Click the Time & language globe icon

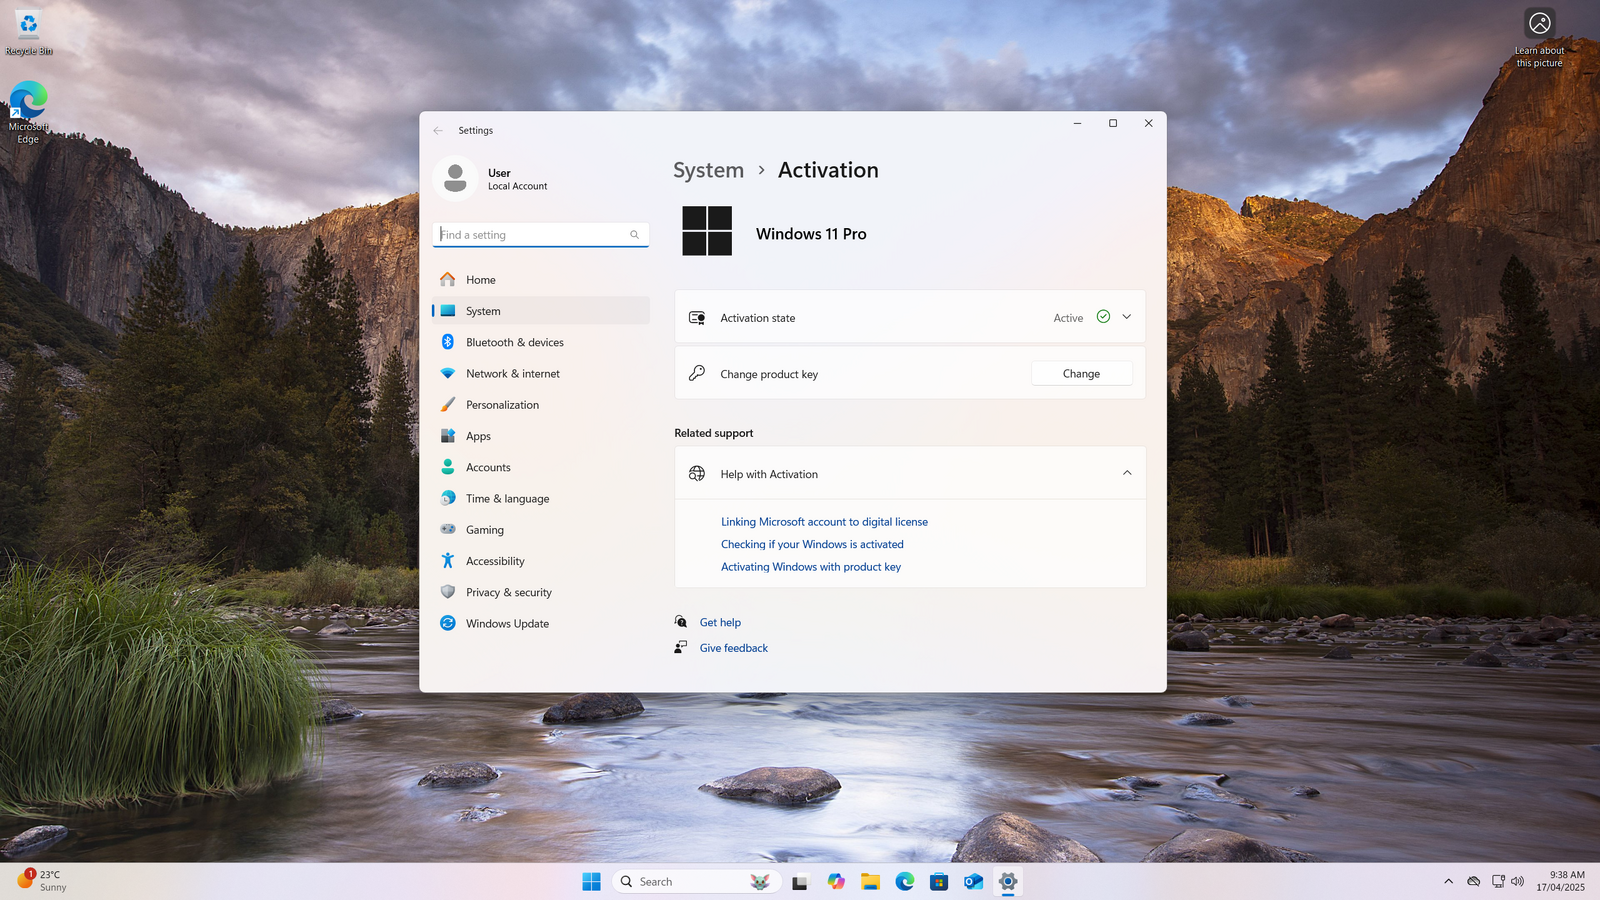(448, 498)
